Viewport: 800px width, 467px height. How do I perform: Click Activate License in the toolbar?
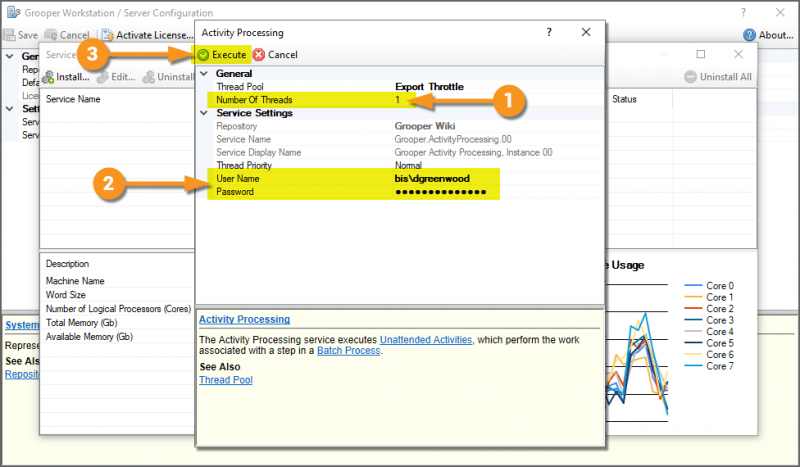(148, 35)
